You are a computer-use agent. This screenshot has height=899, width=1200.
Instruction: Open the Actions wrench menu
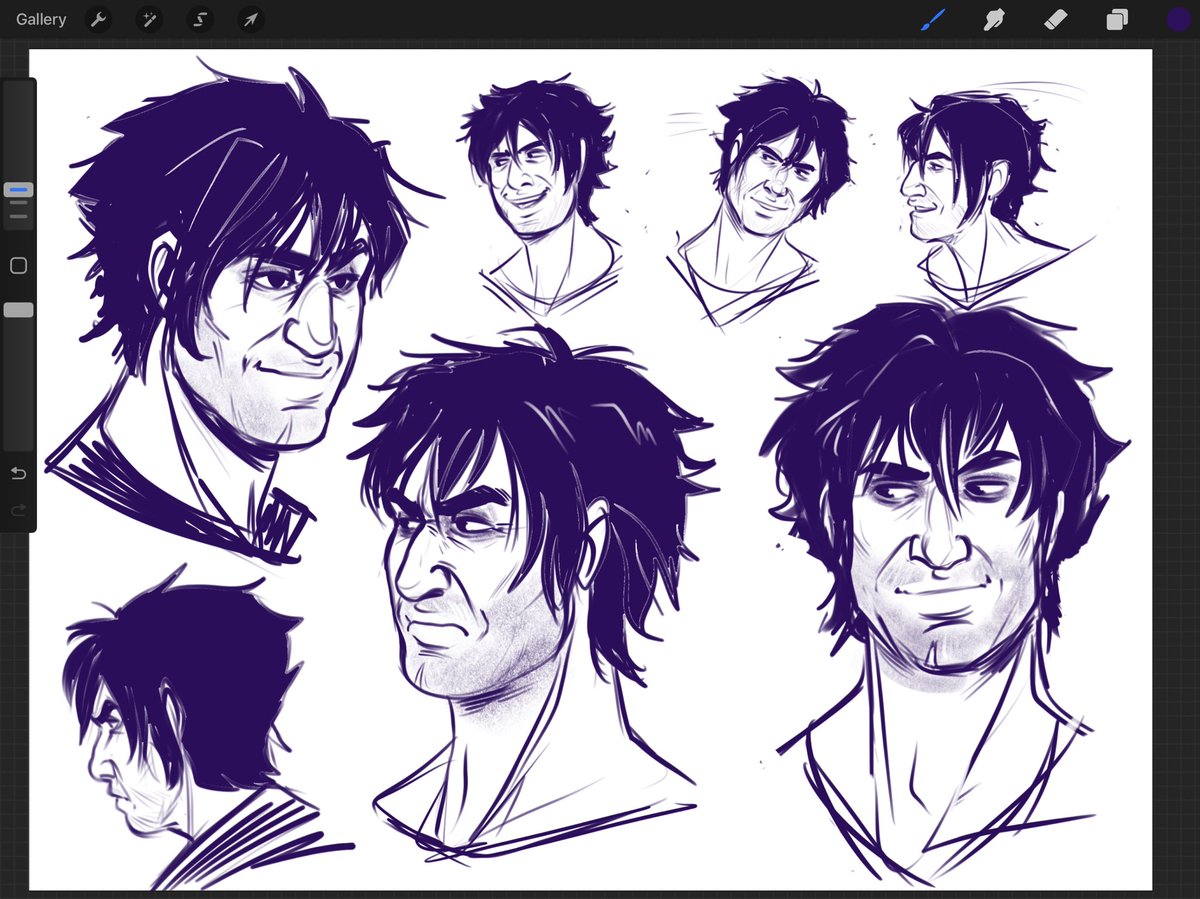coord(98,19)
